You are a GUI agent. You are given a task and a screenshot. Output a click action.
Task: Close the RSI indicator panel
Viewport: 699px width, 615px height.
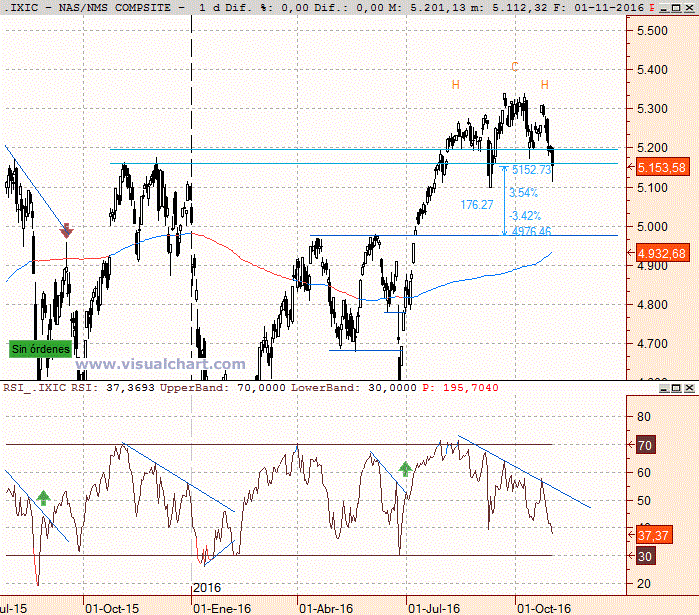point(689,388)
